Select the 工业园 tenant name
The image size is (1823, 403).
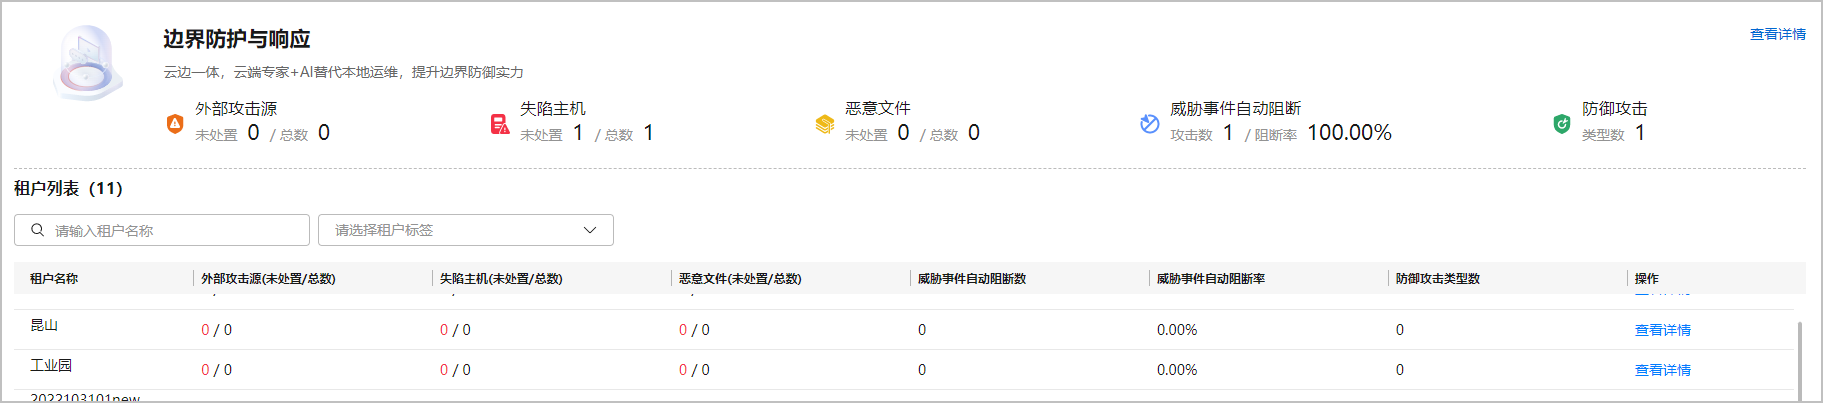click(51, 366)
